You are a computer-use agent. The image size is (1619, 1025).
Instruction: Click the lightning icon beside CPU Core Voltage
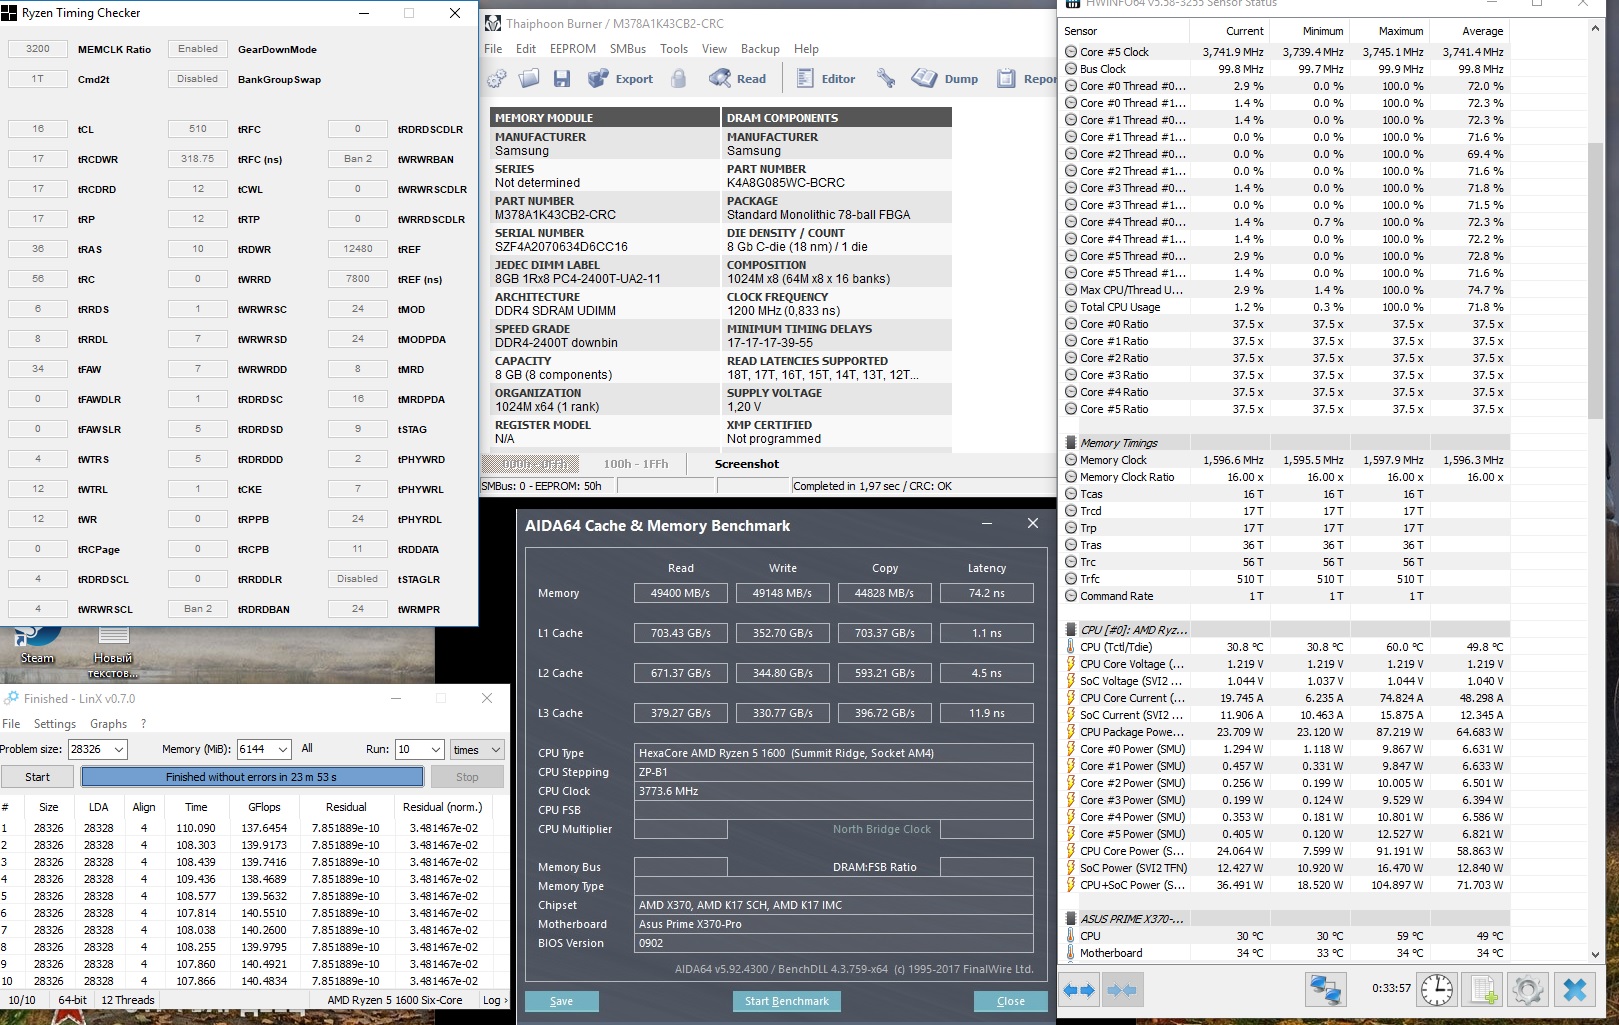coord(1070,664)
